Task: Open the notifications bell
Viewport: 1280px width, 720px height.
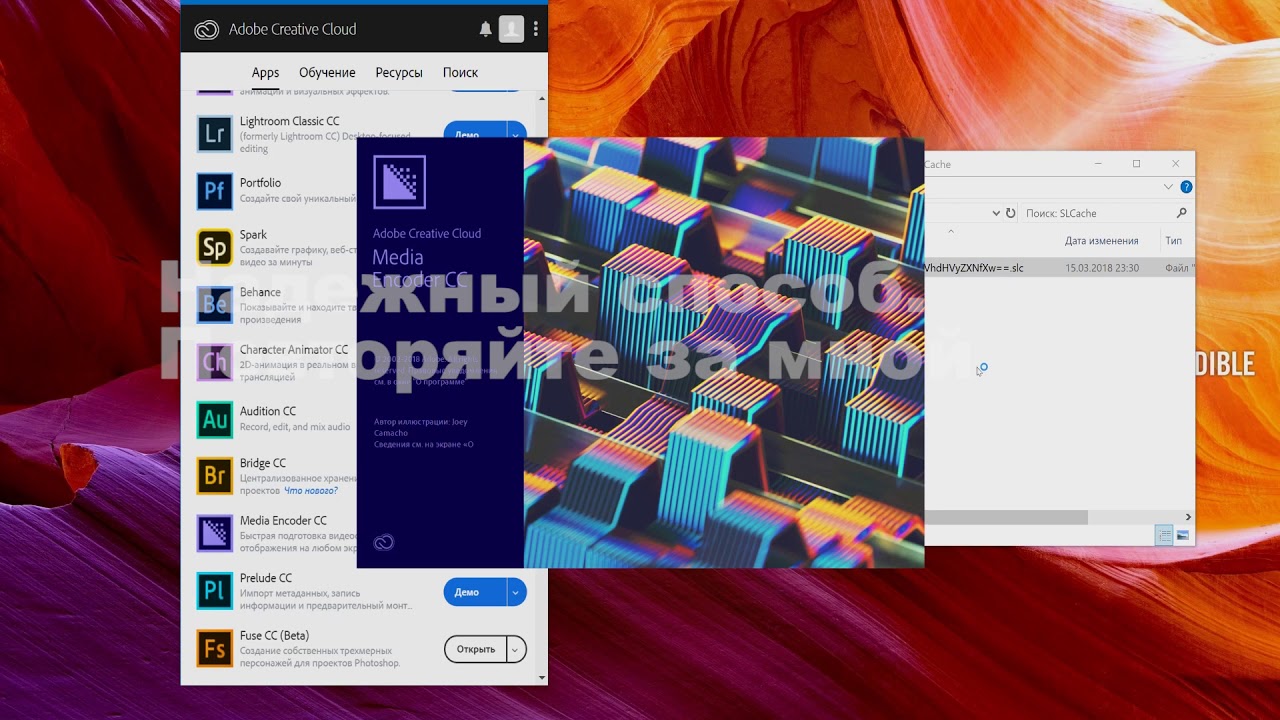Action: point(486,30)
